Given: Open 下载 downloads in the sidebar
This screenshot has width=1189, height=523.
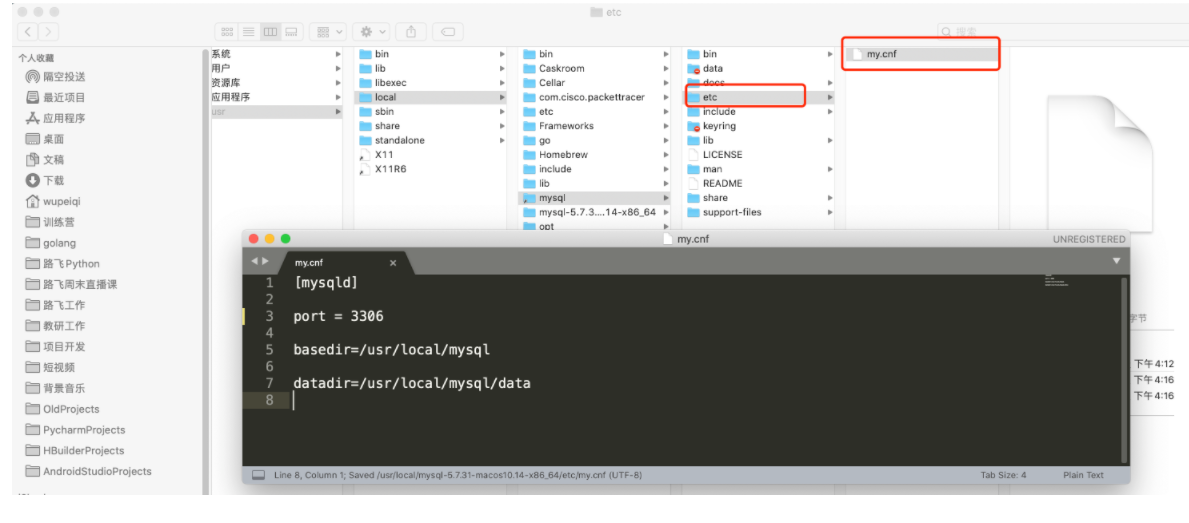Looking at the screenshot, I should tap(45, 180).
